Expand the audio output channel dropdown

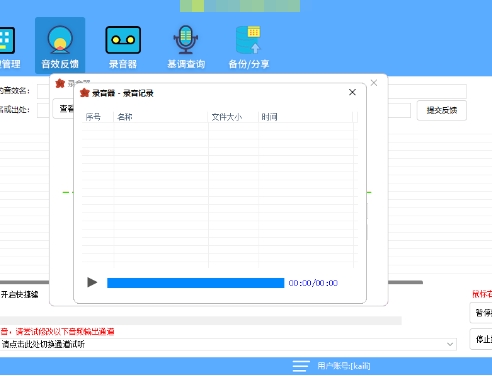(x=450, y=344)
